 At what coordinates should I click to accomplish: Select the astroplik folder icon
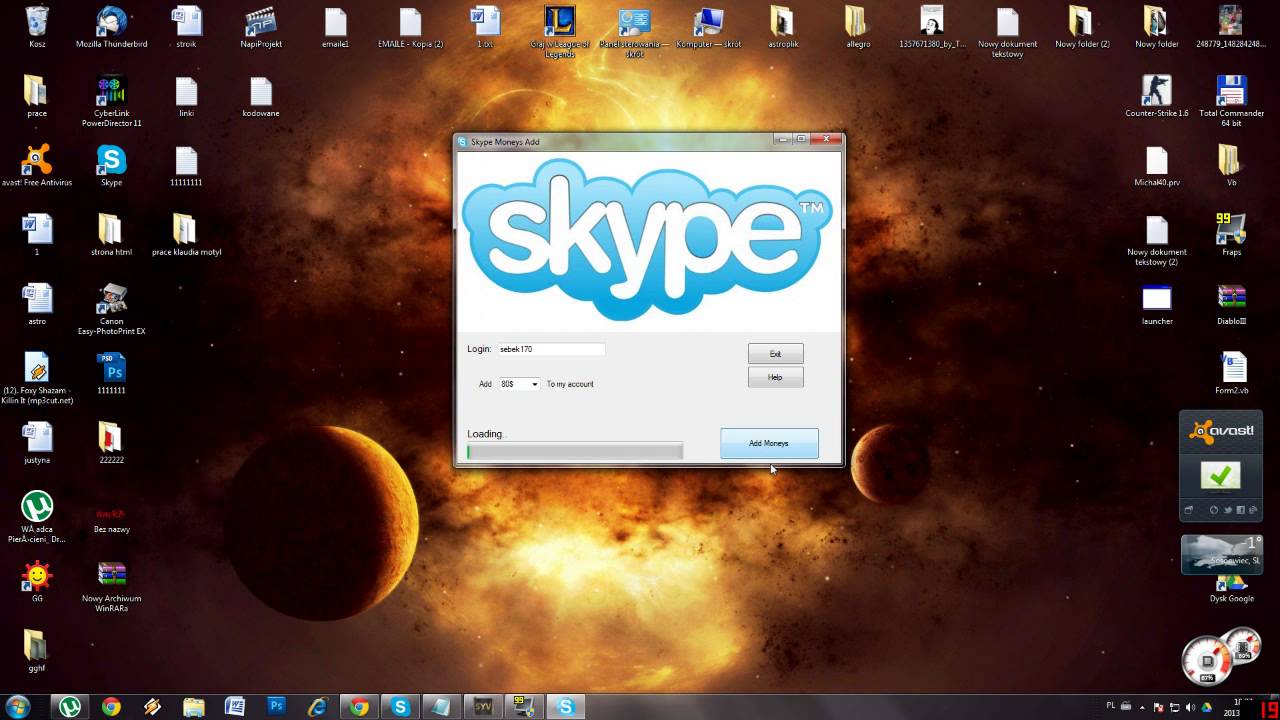click(782, 27)
